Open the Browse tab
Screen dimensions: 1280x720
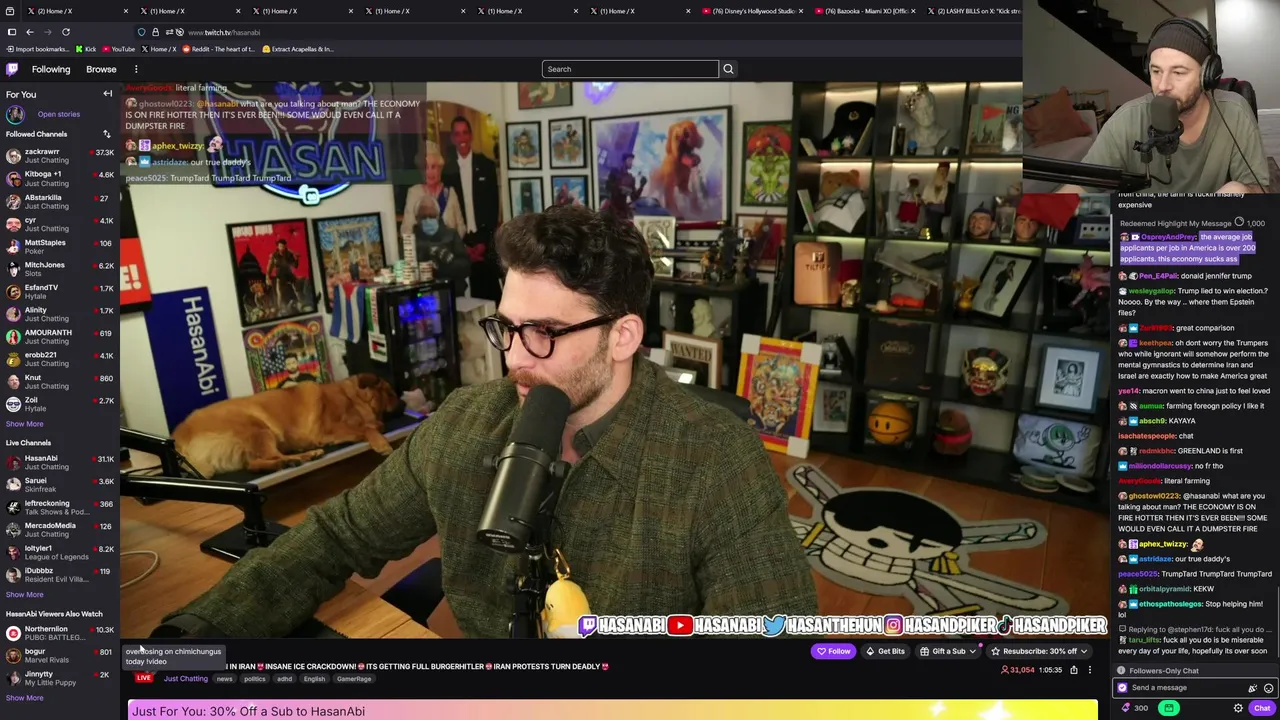(101, 69)
